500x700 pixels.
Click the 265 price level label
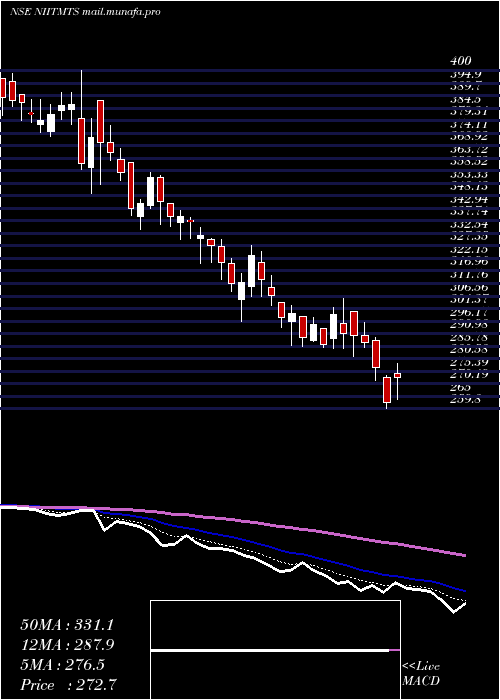[x=460, y=387]
